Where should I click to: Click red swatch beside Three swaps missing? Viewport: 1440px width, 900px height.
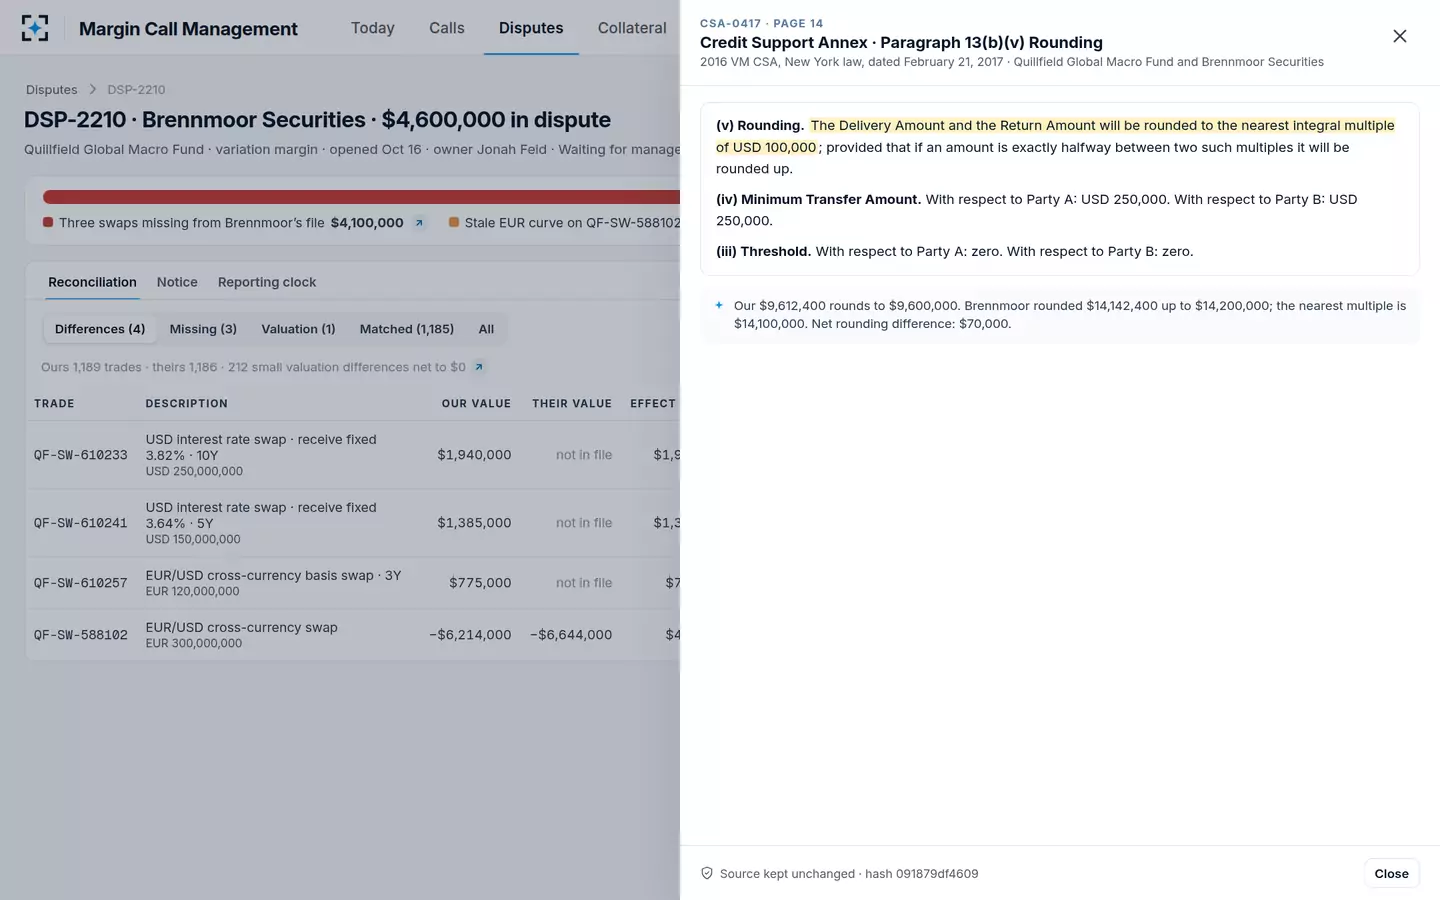(x=48, y=222)
